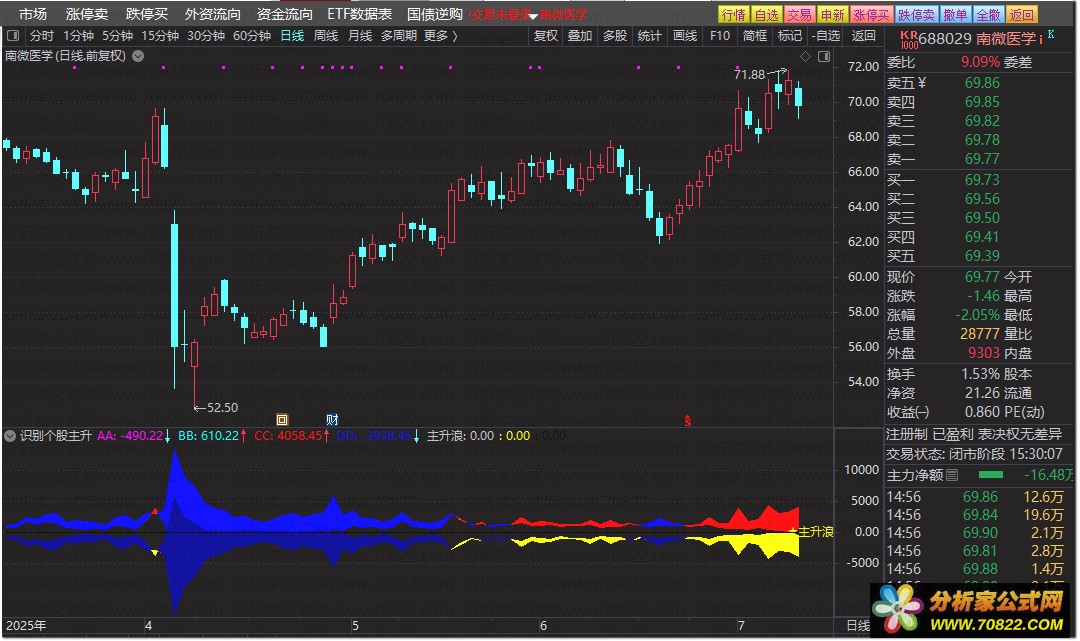The width and height of the screenshot is (1080, 641).
Task: Expand the 识别个股主升 indicator settings menu
Action: (x=10, y=436)
